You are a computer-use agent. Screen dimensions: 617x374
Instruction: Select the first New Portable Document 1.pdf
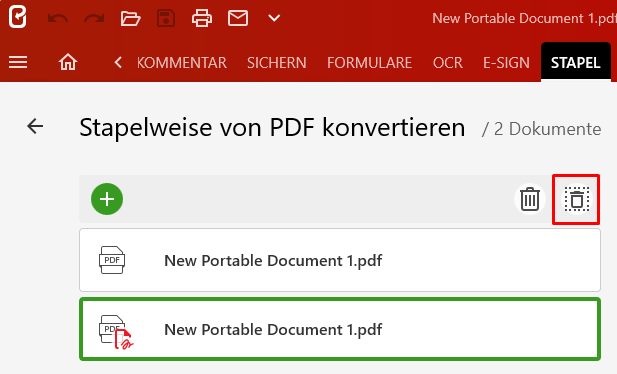click(x=340, y=260)
